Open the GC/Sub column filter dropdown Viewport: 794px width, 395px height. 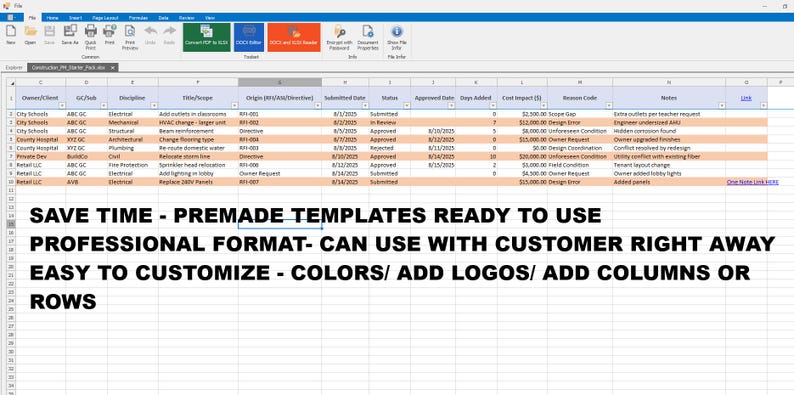pos(104,106)
